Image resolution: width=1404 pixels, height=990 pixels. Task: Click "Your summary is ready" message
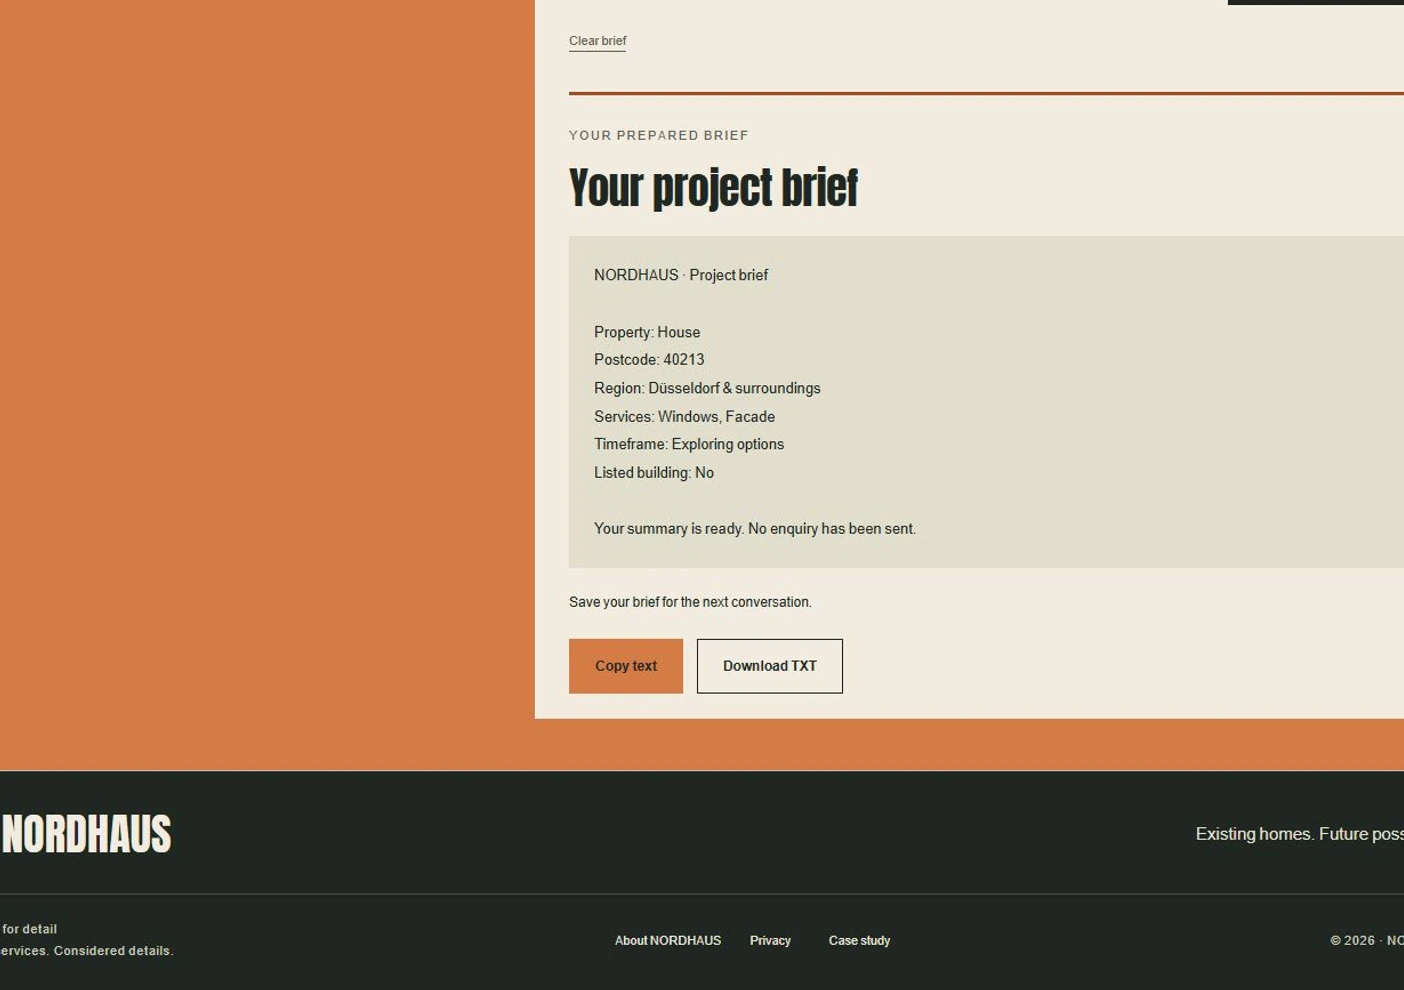(x=755, y=529)
